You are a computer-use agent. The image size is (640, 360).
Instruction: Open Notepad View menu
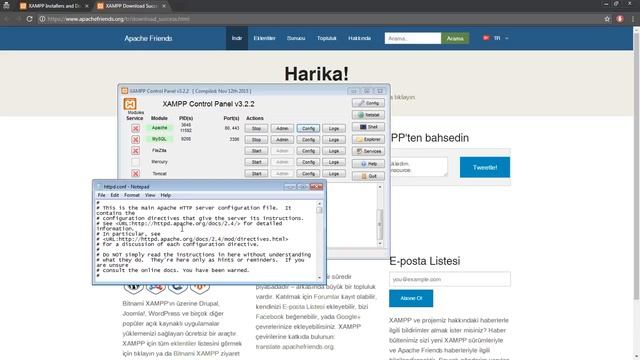coord(150,195)
